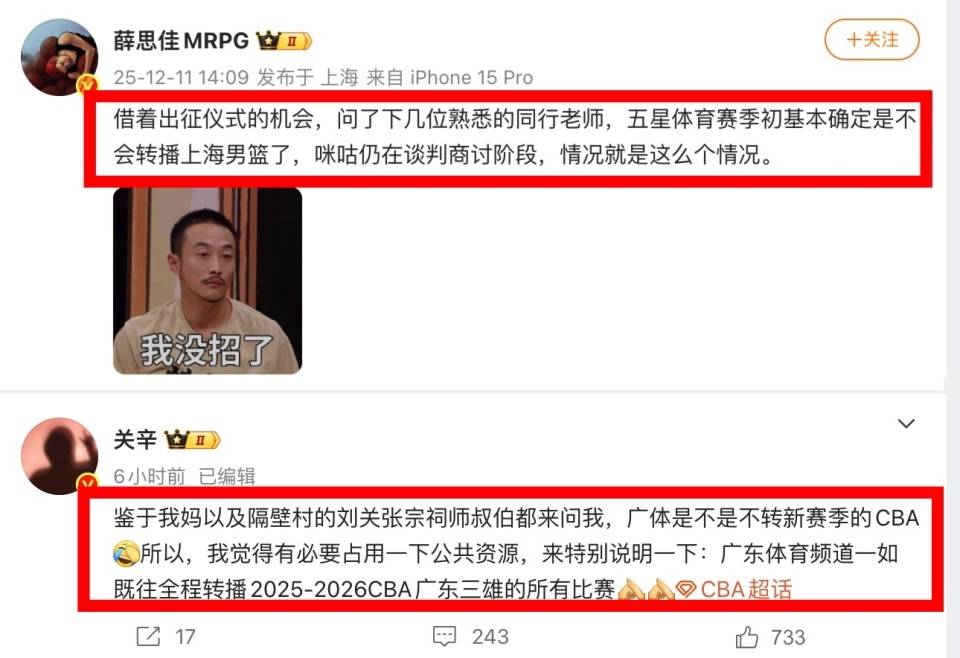960x658 pixels.
Task: Open crown membership badge beside 薛思佳MRPG
Action: 284,41
